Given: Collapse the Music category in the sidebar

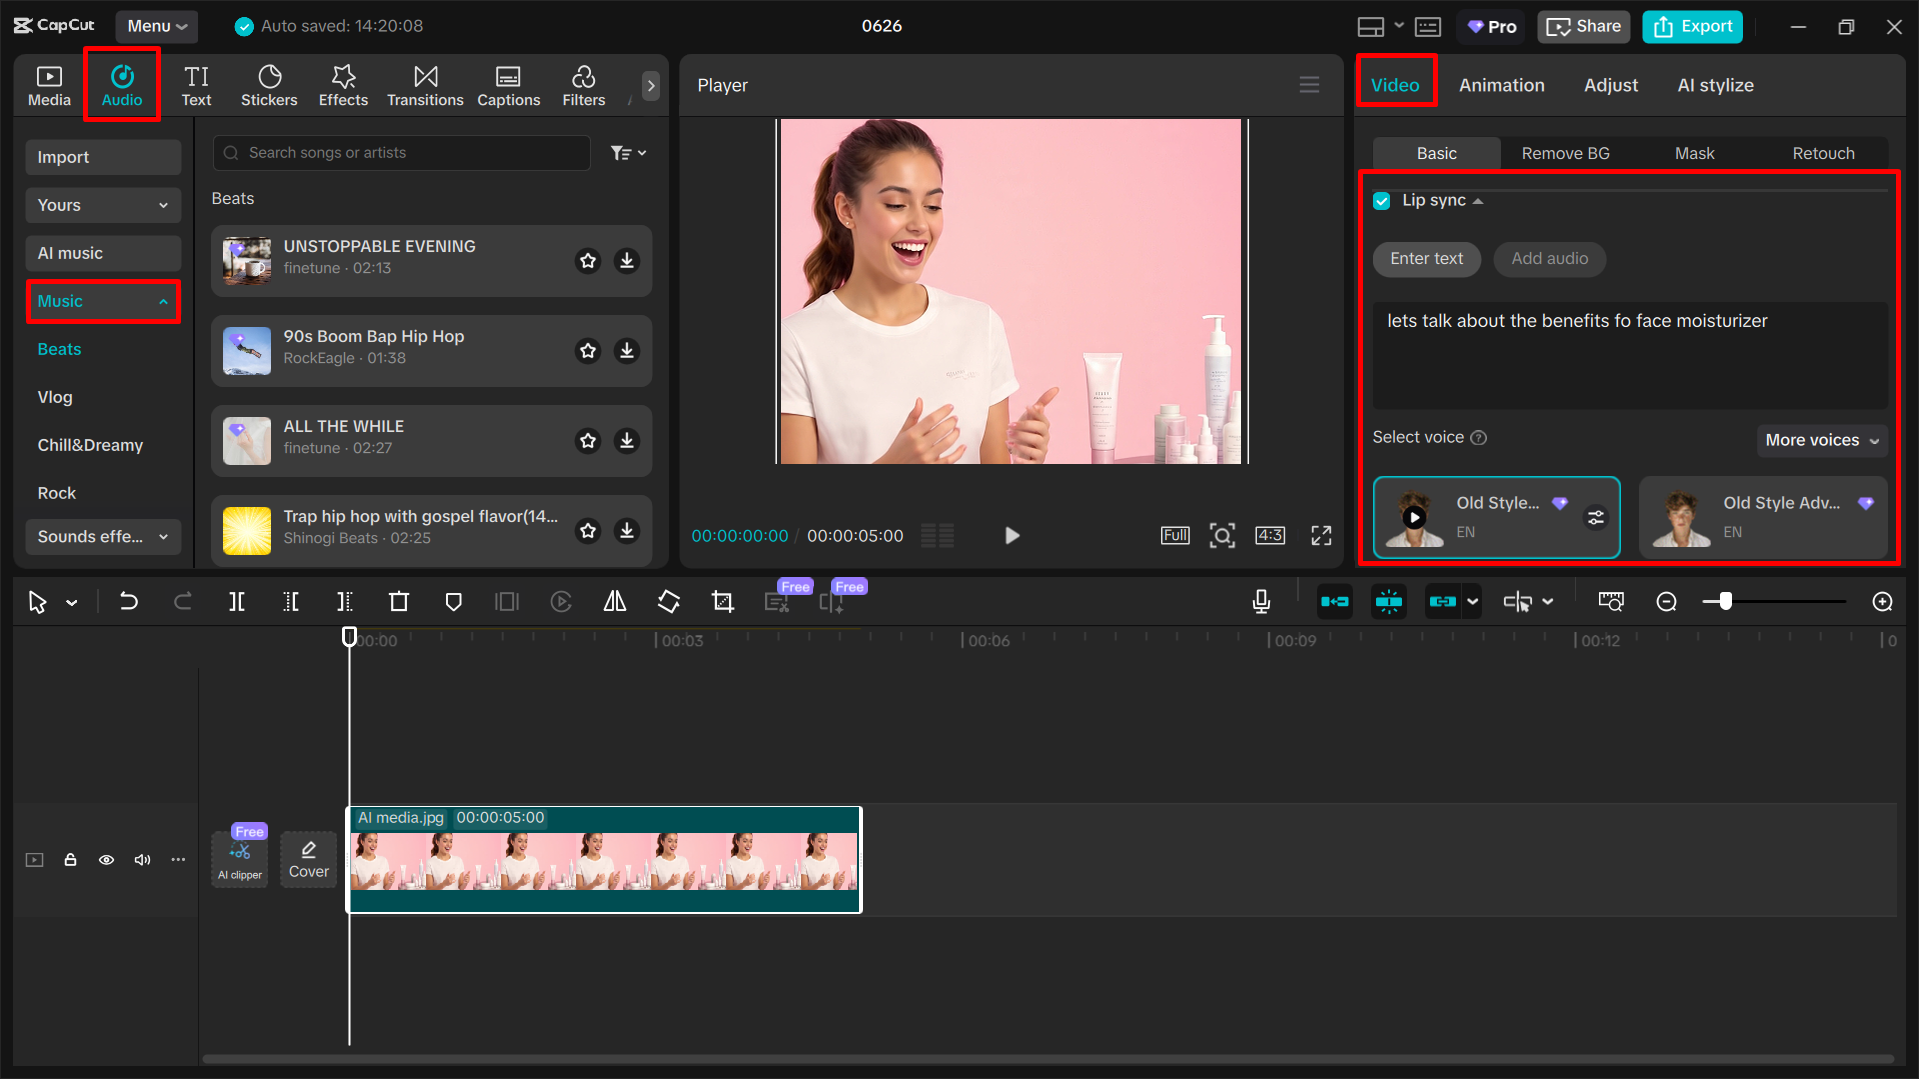Looking at the screenshot, I should pos(103,301).
